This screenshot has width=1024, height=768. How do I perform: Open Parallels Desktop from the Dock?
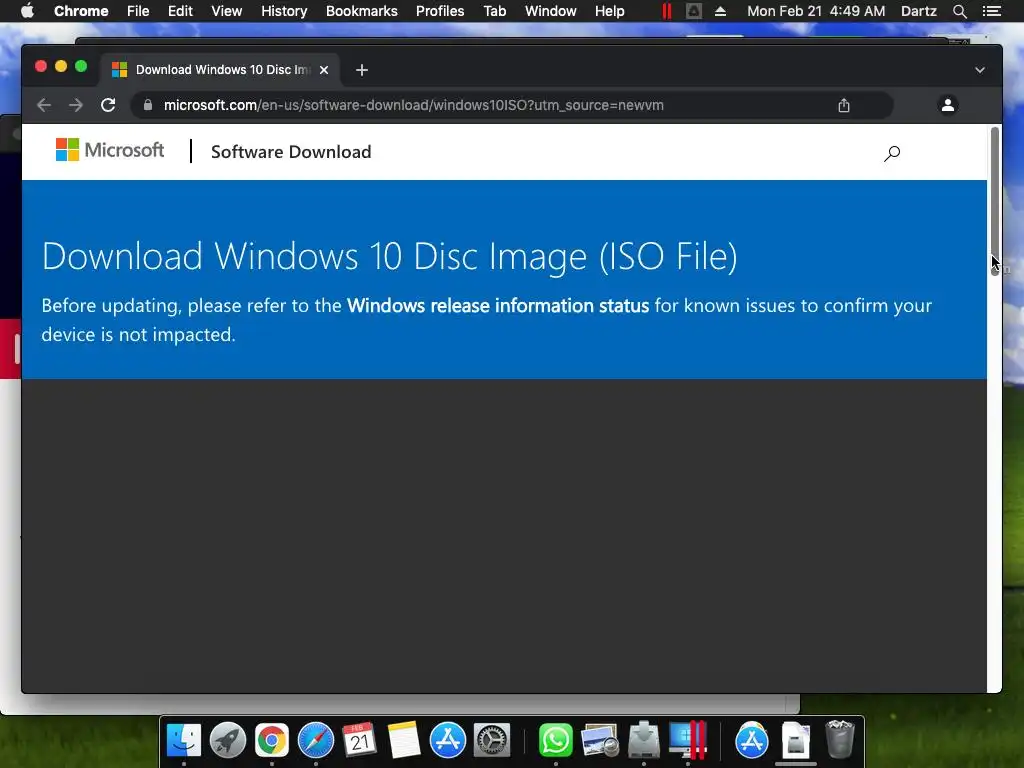(x=688, y=740)
